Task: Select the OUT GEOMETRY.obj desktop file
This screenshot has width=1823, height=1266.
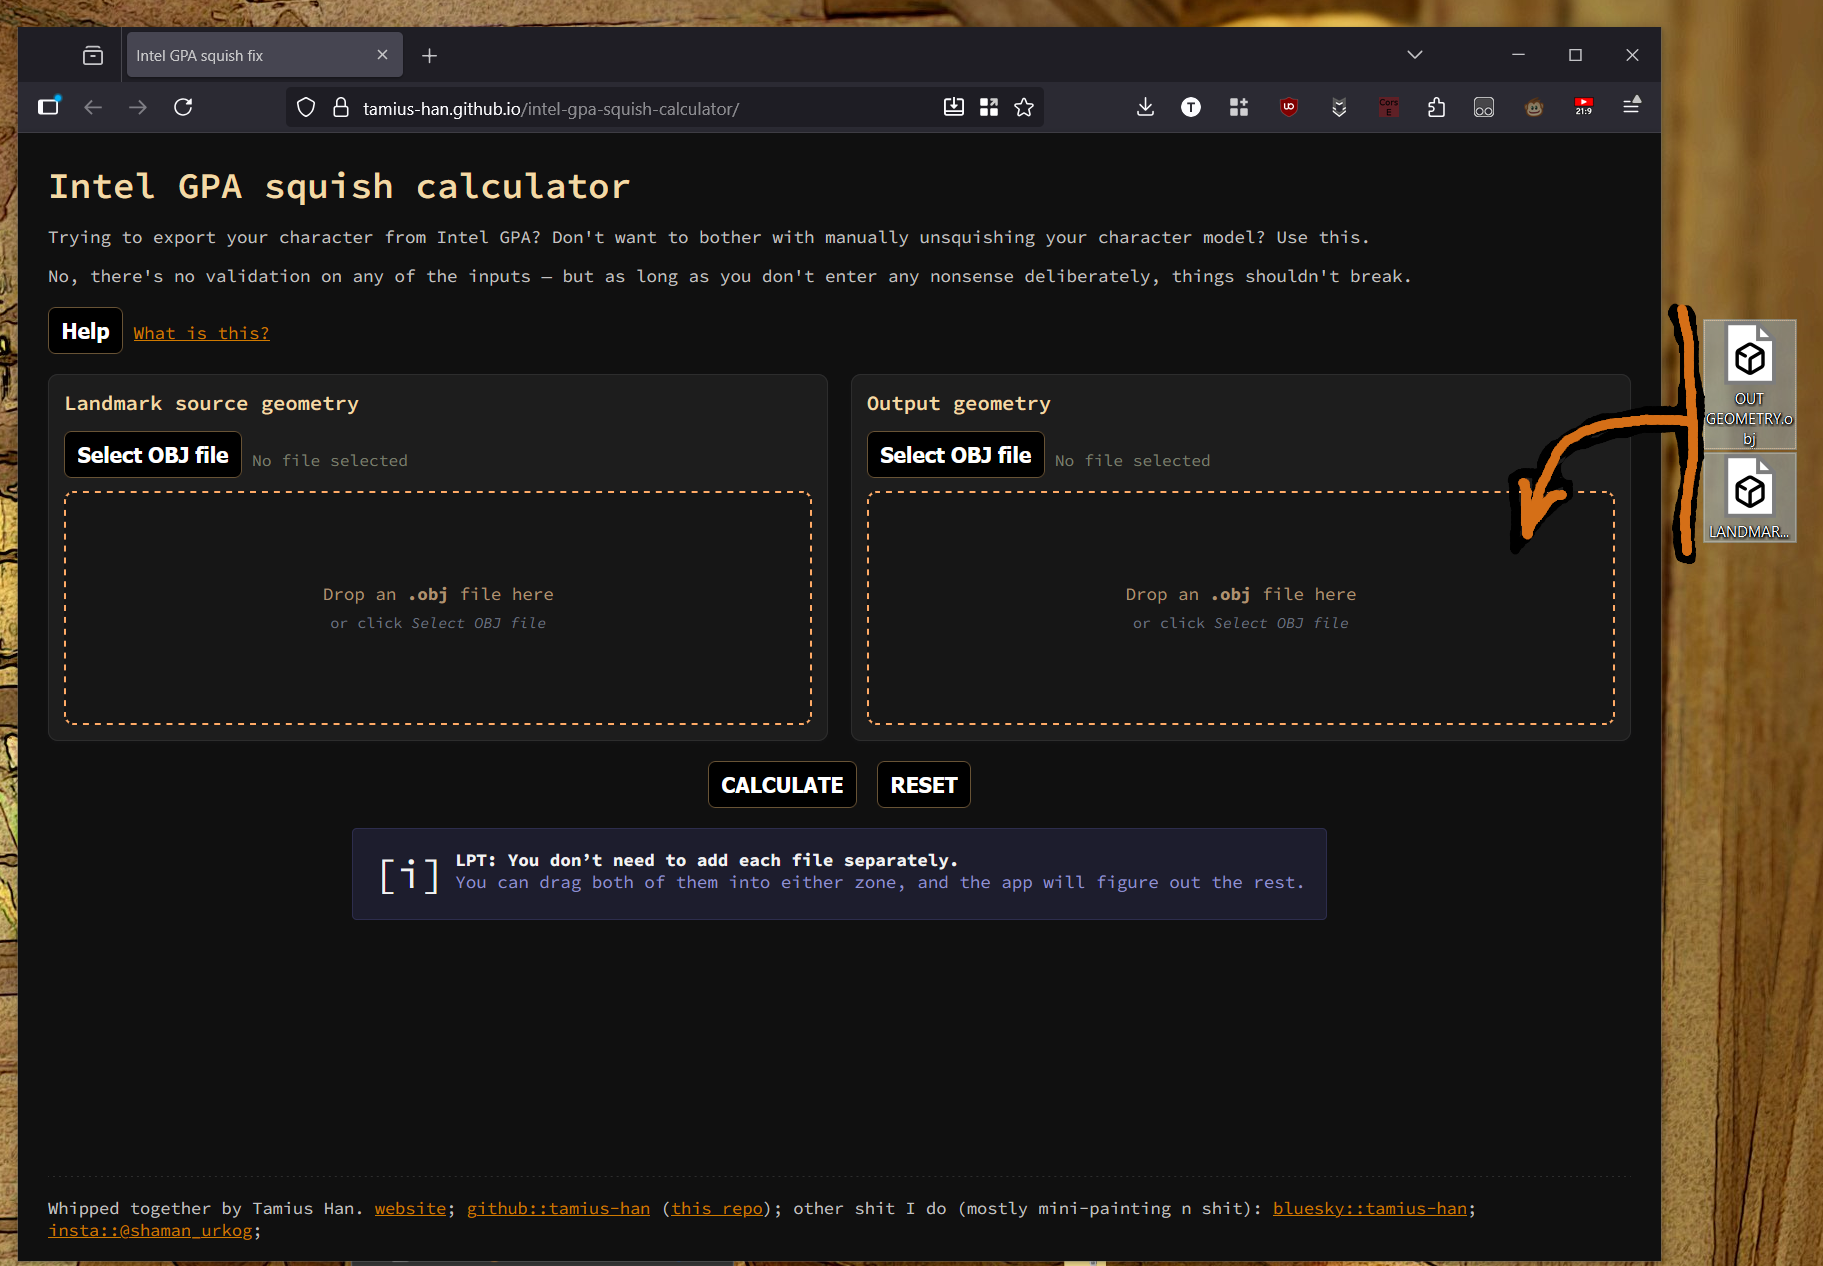Action: 1749,384
